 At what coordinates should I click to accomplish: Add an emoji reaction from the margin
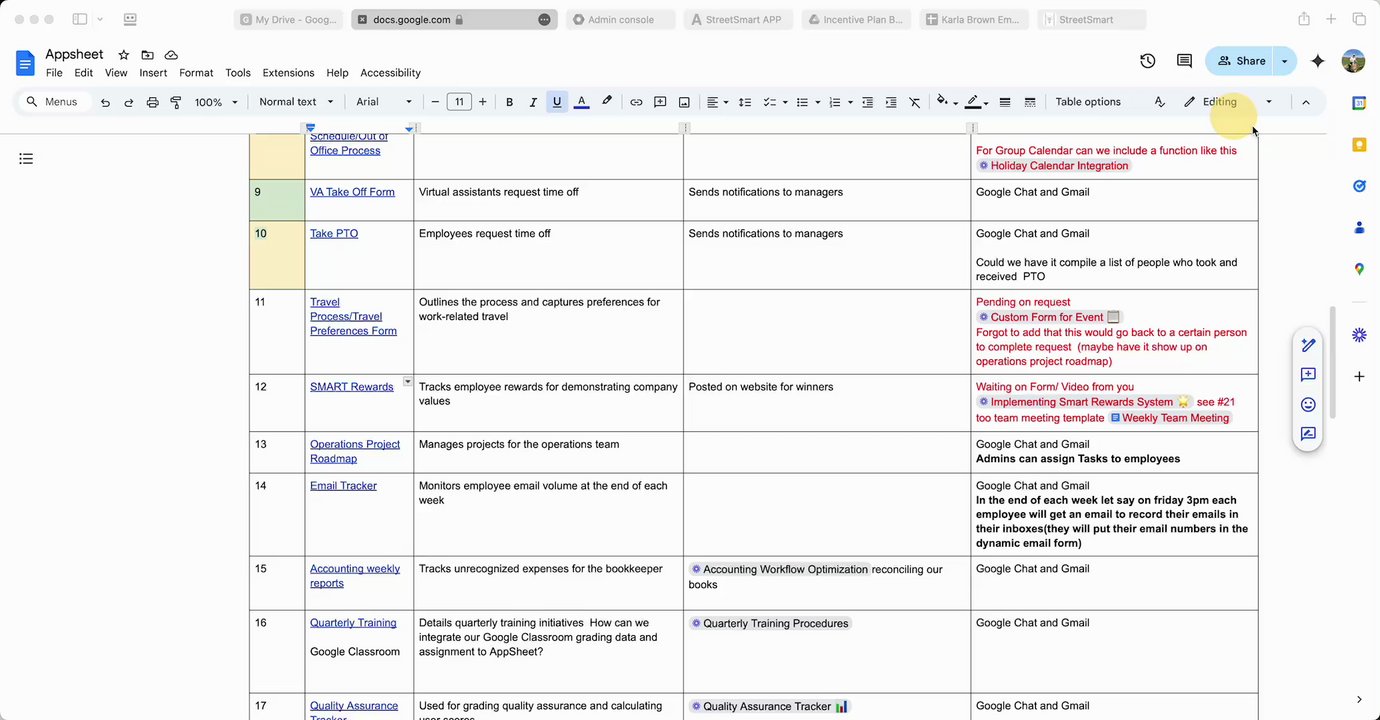pos(1308,405)
